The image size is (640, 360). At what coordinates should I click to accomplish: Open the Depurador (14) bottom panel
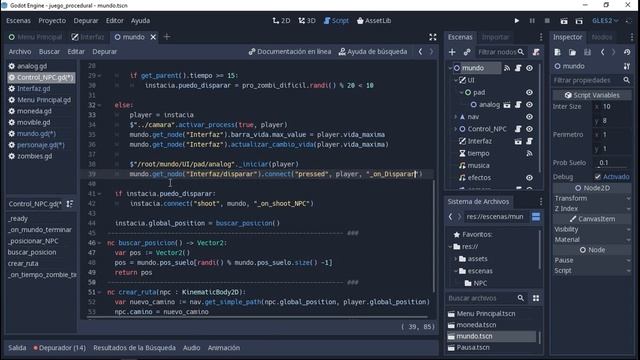60,348
